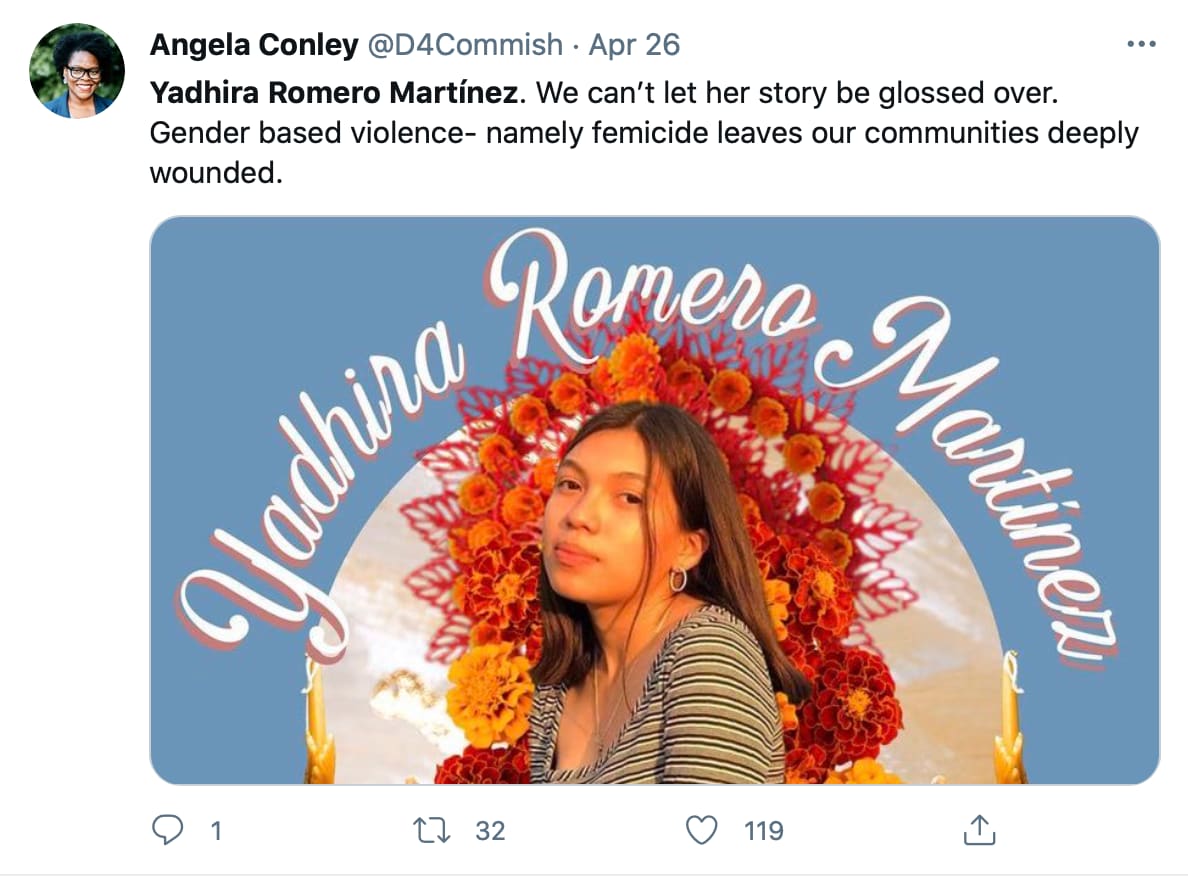Click the share upload arrow icon
The image size is (1188, 890).
tap(980, 830)
